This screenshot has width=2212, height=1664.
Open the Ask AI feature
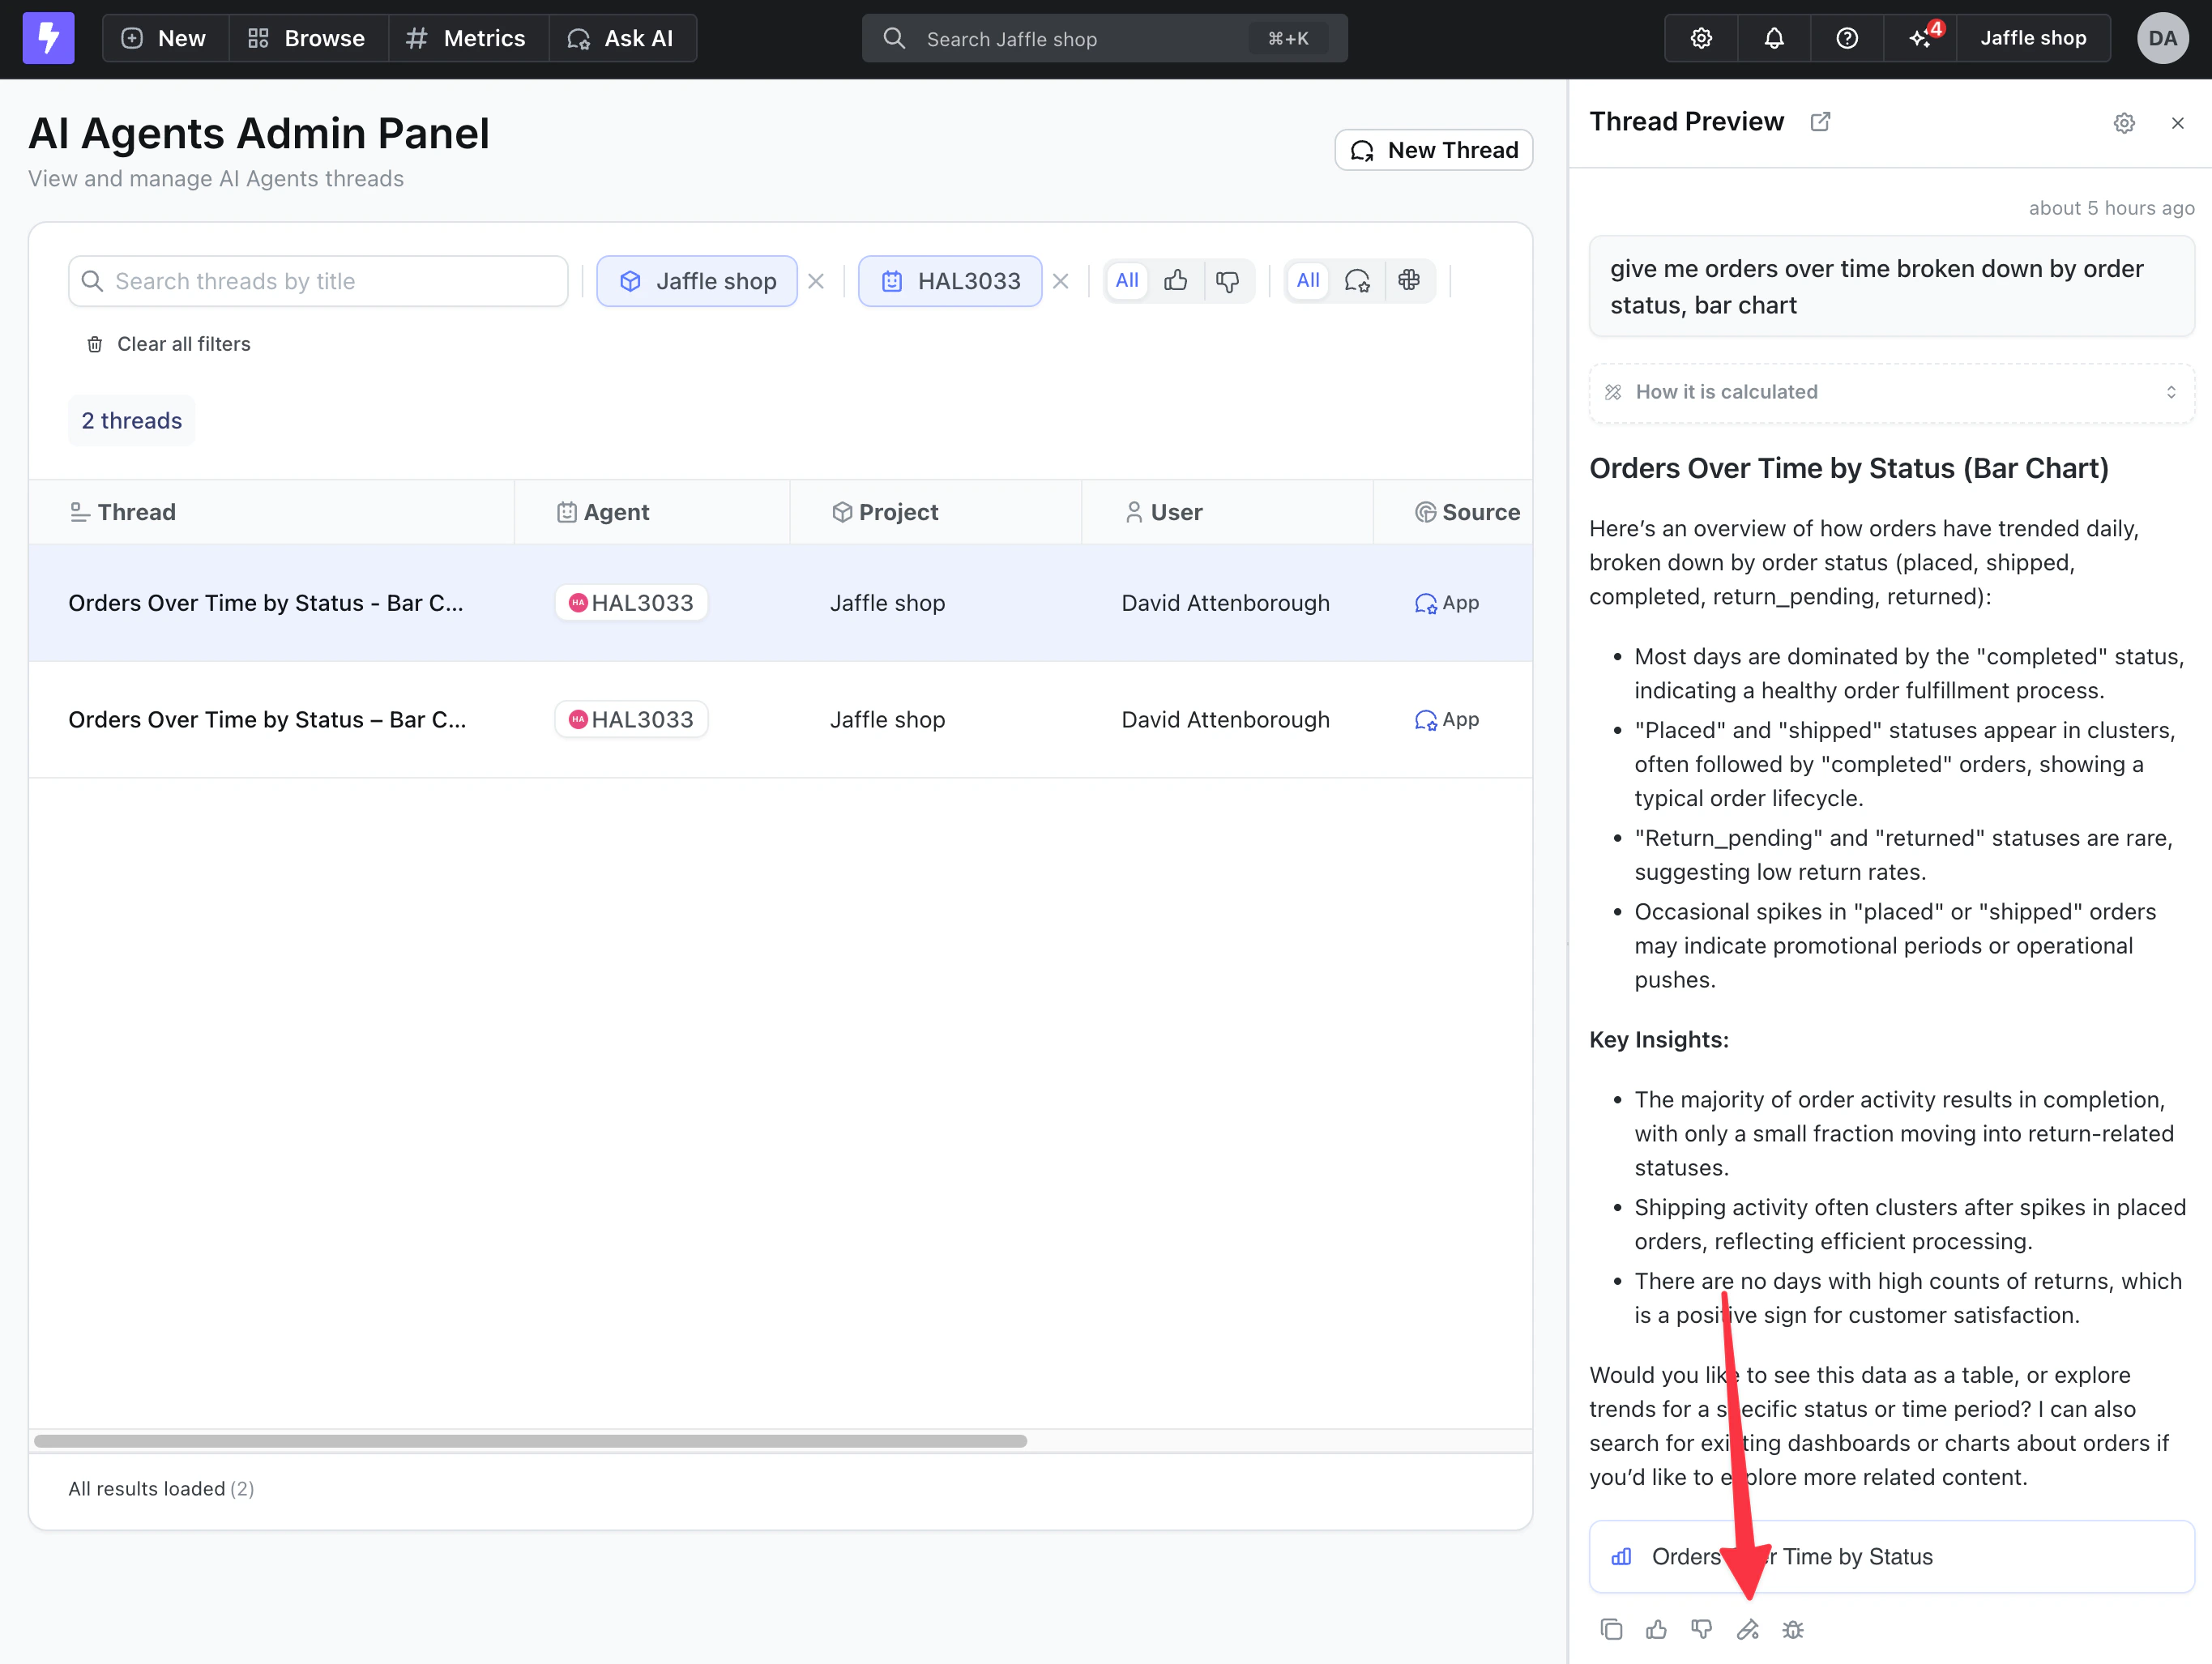[622, 38]
